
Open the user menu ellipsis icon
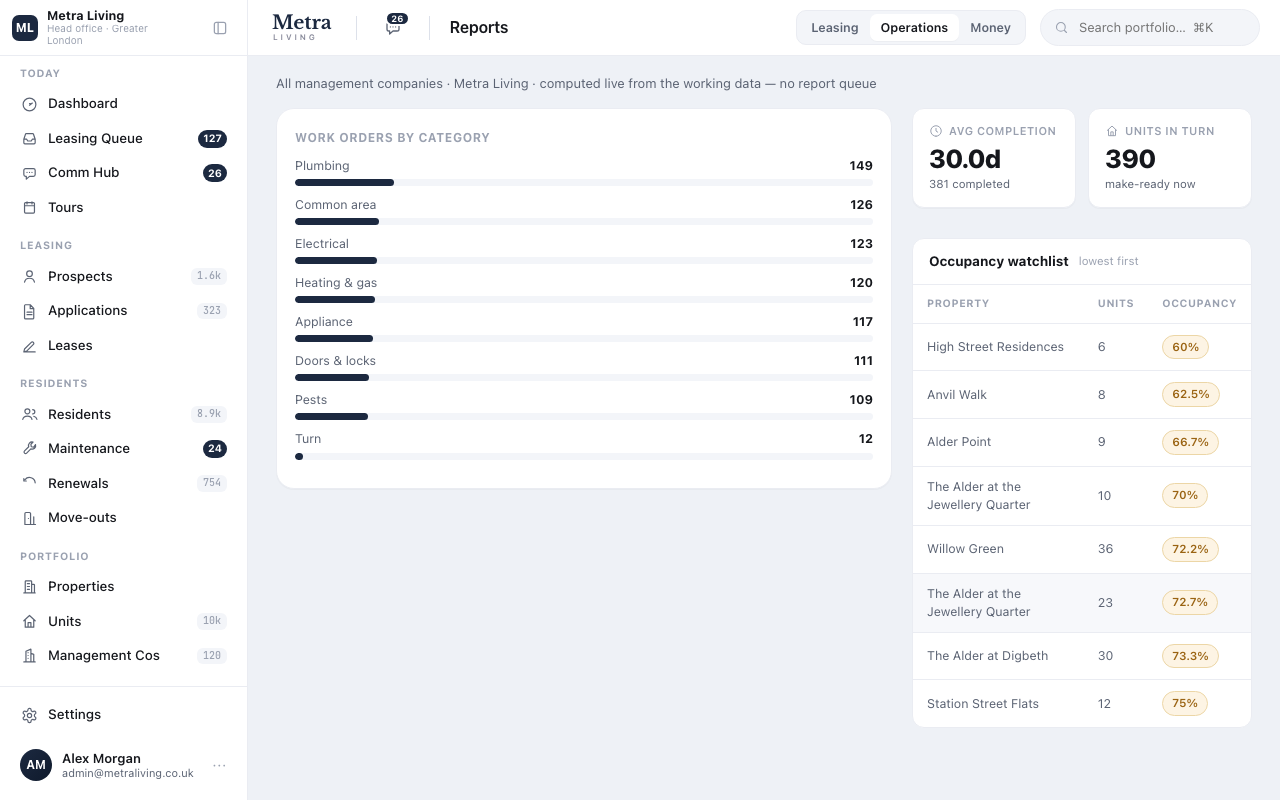point(219,766)
